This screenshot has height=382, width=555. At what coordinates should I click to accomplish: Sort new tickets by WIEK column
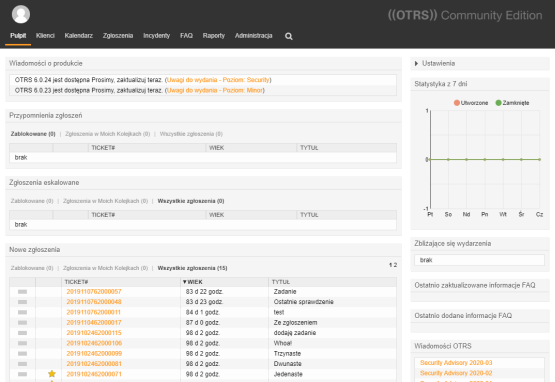(x=193, y=282)
